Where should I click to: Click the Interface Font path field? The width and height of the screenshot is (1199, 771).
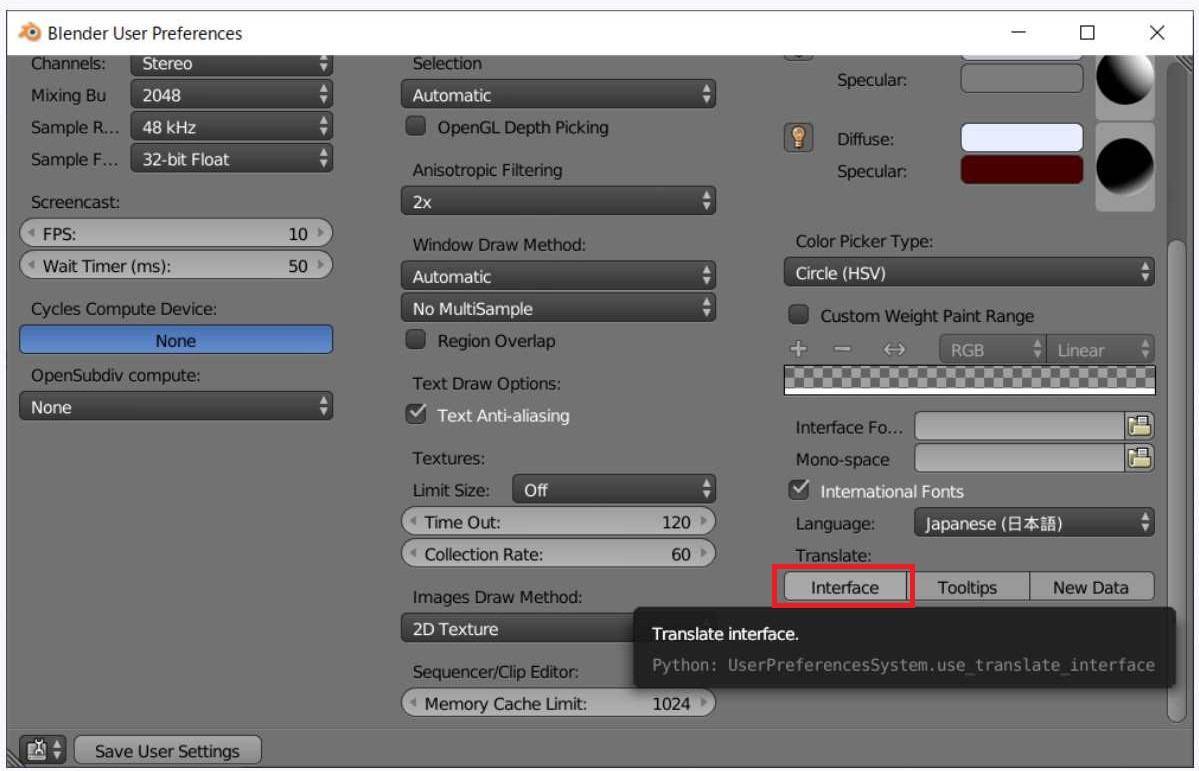click(x=1019, y=426)
